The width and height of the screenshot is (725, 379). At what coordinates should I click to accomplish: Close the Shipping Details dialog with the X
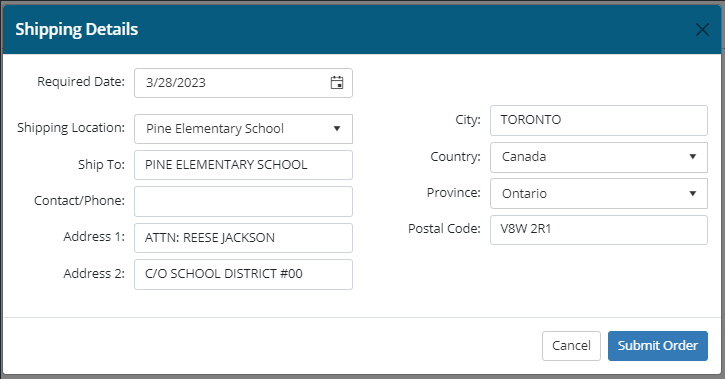pyautogui.click(x=702, y=30)
